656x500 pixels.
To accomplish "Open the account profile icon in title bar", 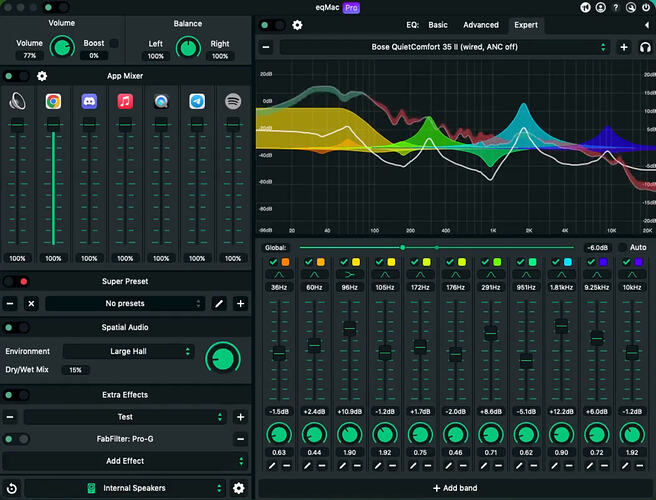I will click(600, 8).
